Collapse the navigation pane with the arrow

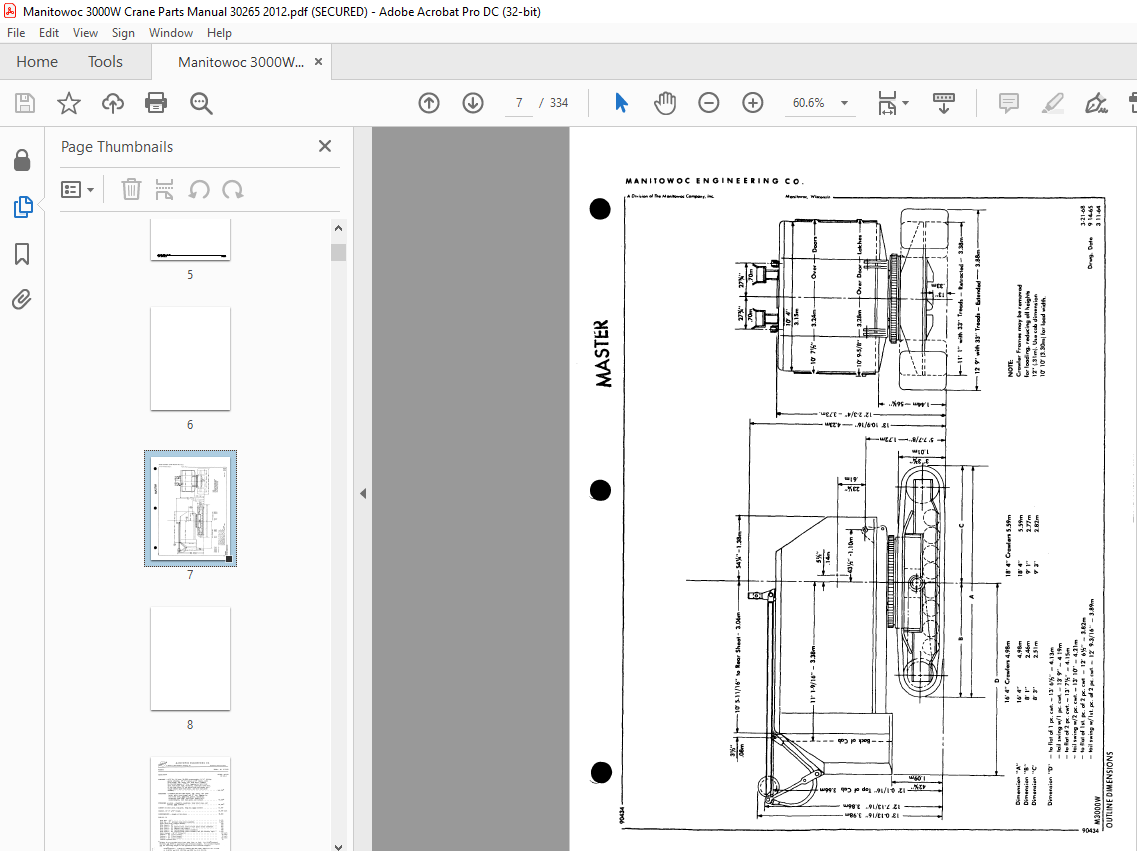pos(363,494)
